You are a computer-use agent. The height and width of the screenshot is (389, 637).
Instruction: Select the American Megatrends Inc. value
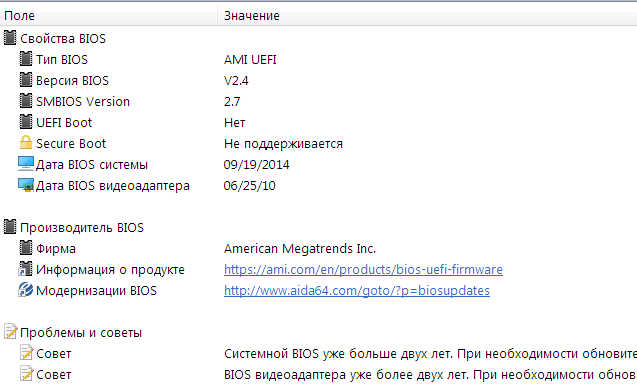(300, 249)
